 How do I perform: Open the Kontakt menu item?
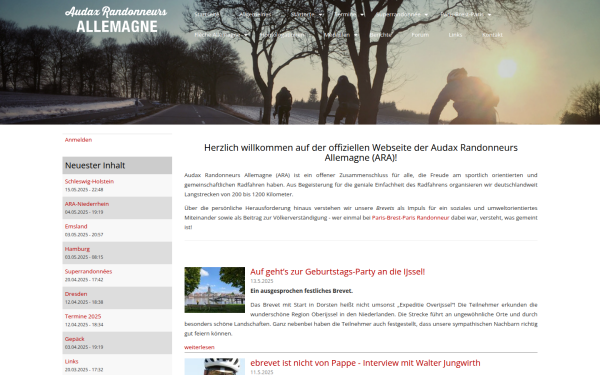[492, 35]
